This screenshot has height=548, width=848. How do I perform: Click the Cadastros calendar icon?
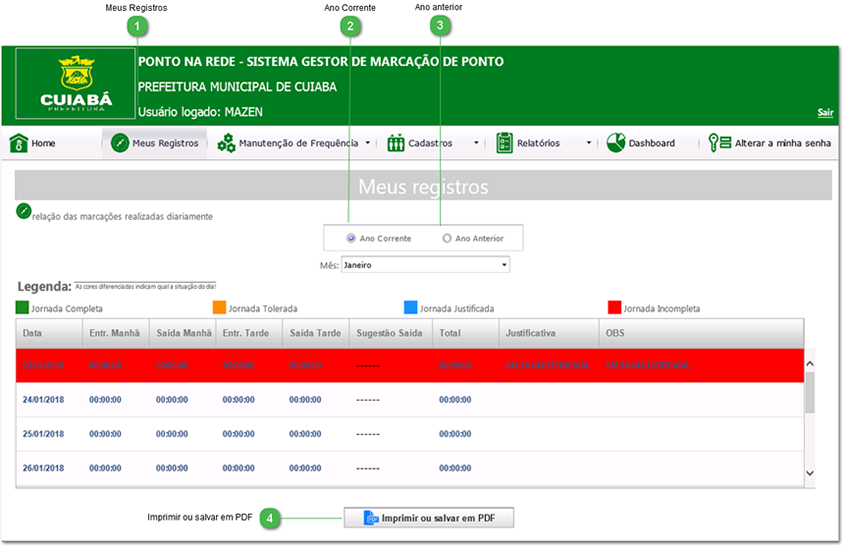395,143
